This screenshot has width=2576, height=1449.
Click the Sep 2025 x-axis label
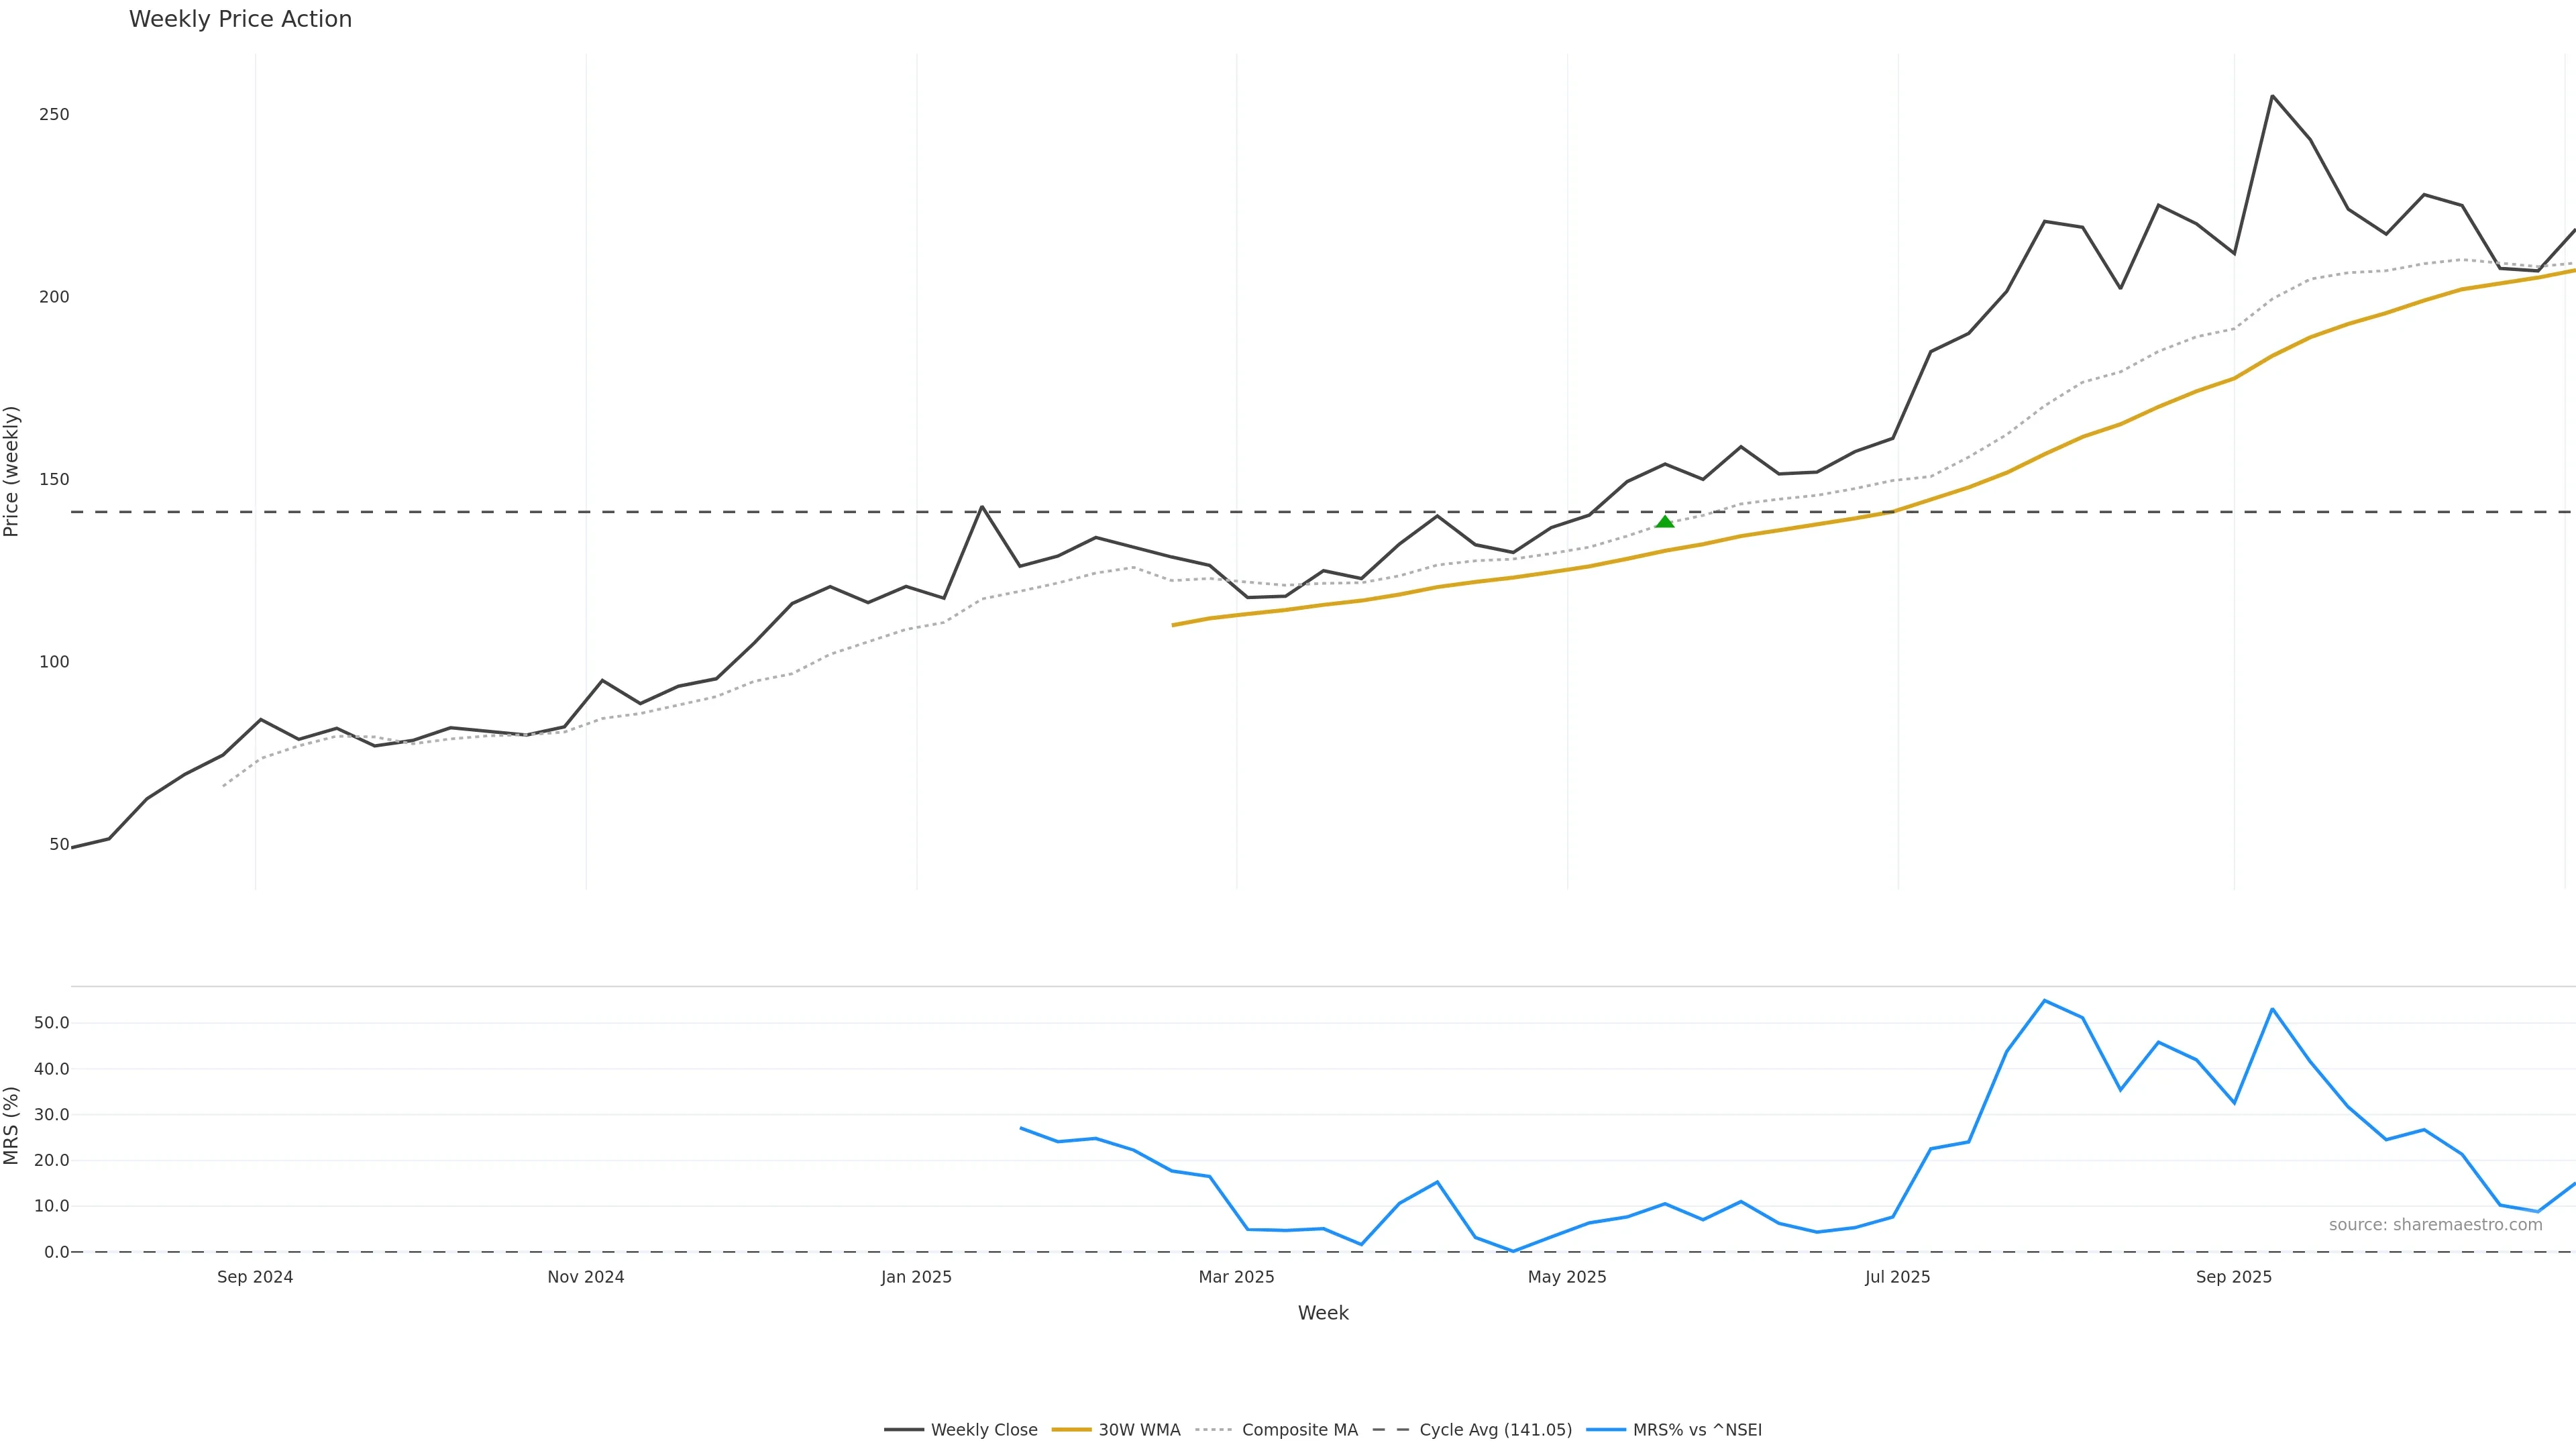coord(2233,1277)
